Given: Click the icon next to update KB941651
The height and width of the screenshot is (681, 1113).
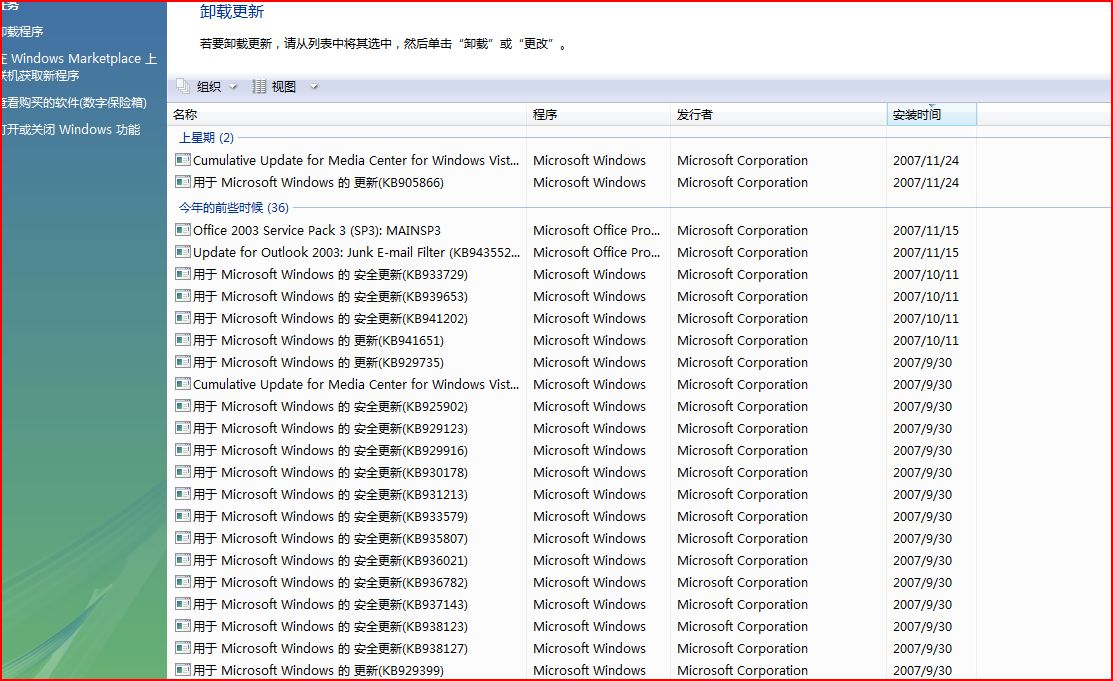Looking at the screenshot, I should coord(182,340).
